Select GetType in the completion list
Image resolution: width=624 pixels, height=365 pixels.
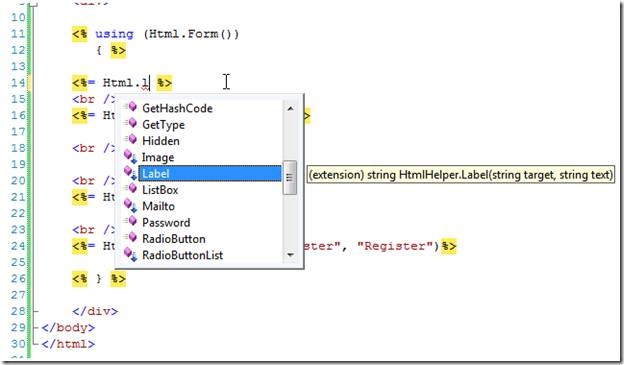[x=163, y=125]
